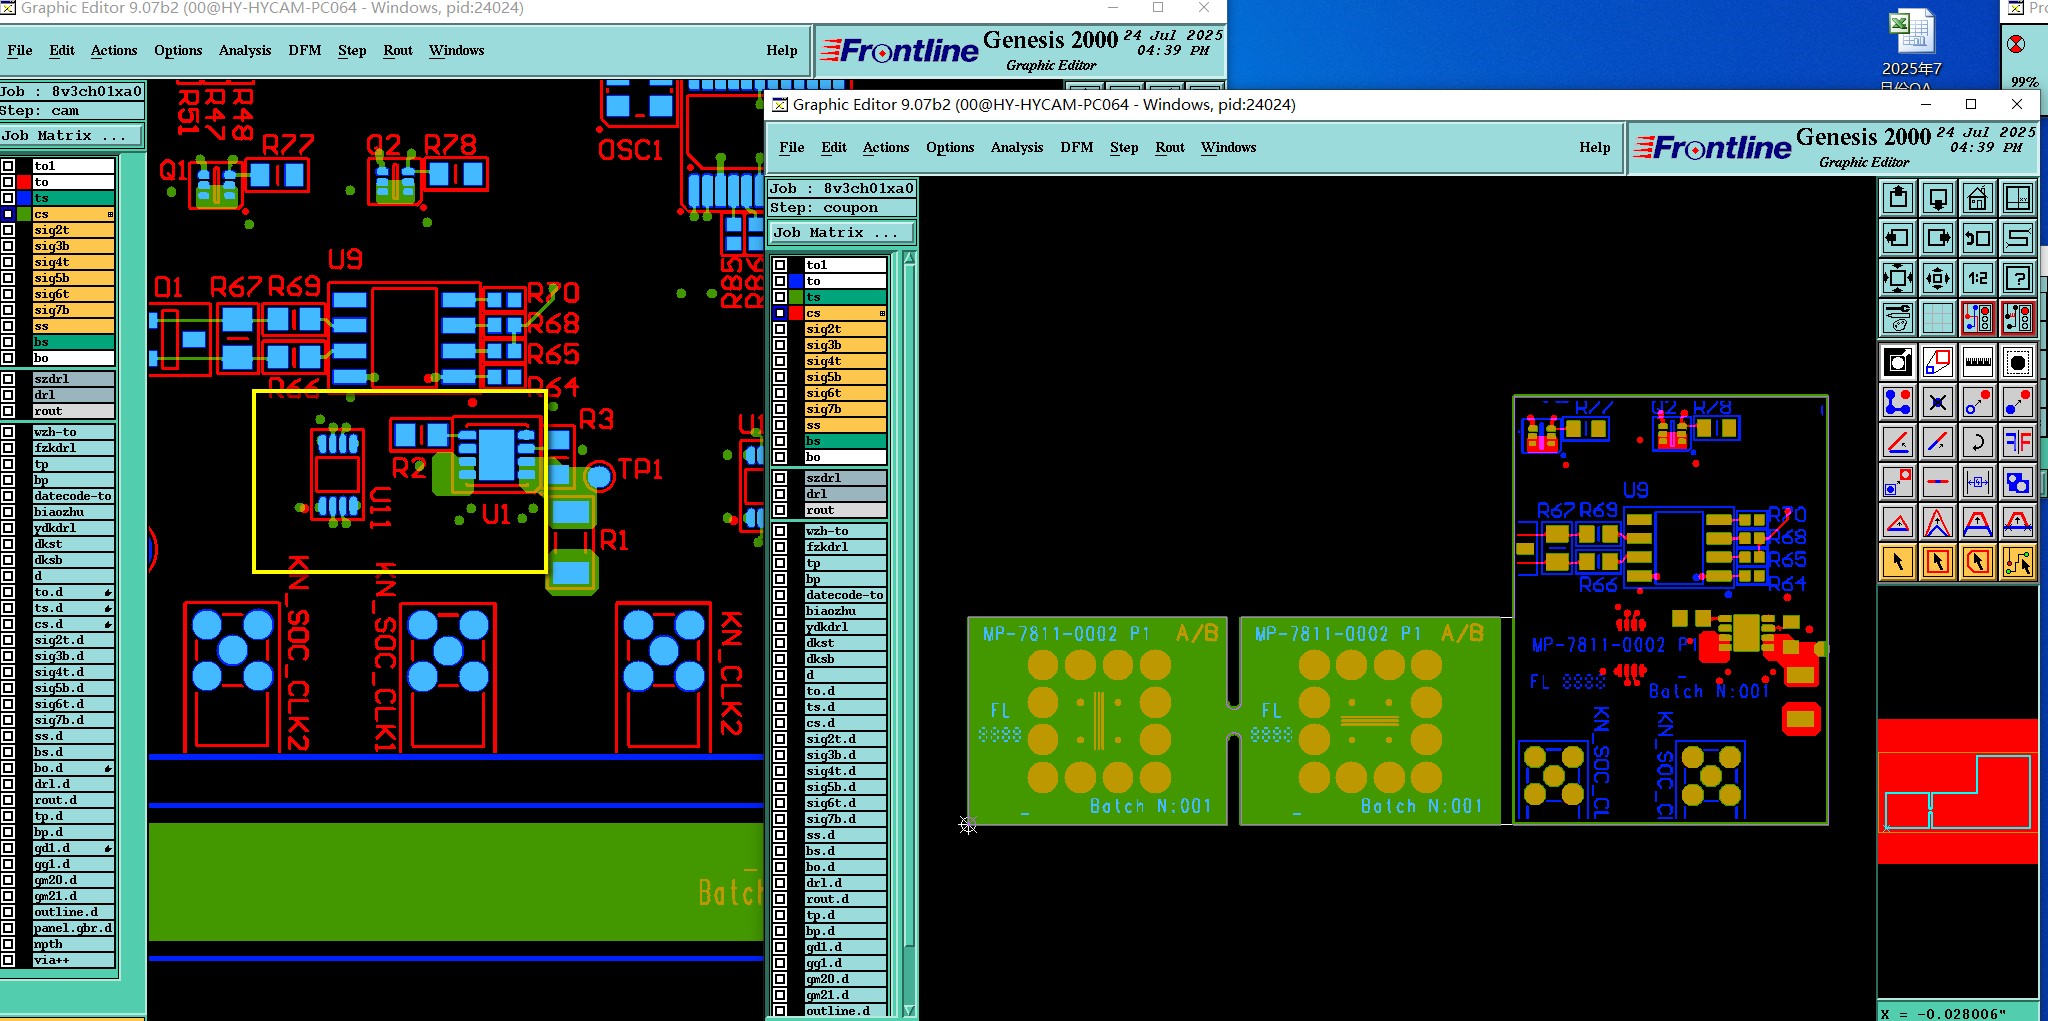Open the Job Matrix button in coupon window

point(841,232)
